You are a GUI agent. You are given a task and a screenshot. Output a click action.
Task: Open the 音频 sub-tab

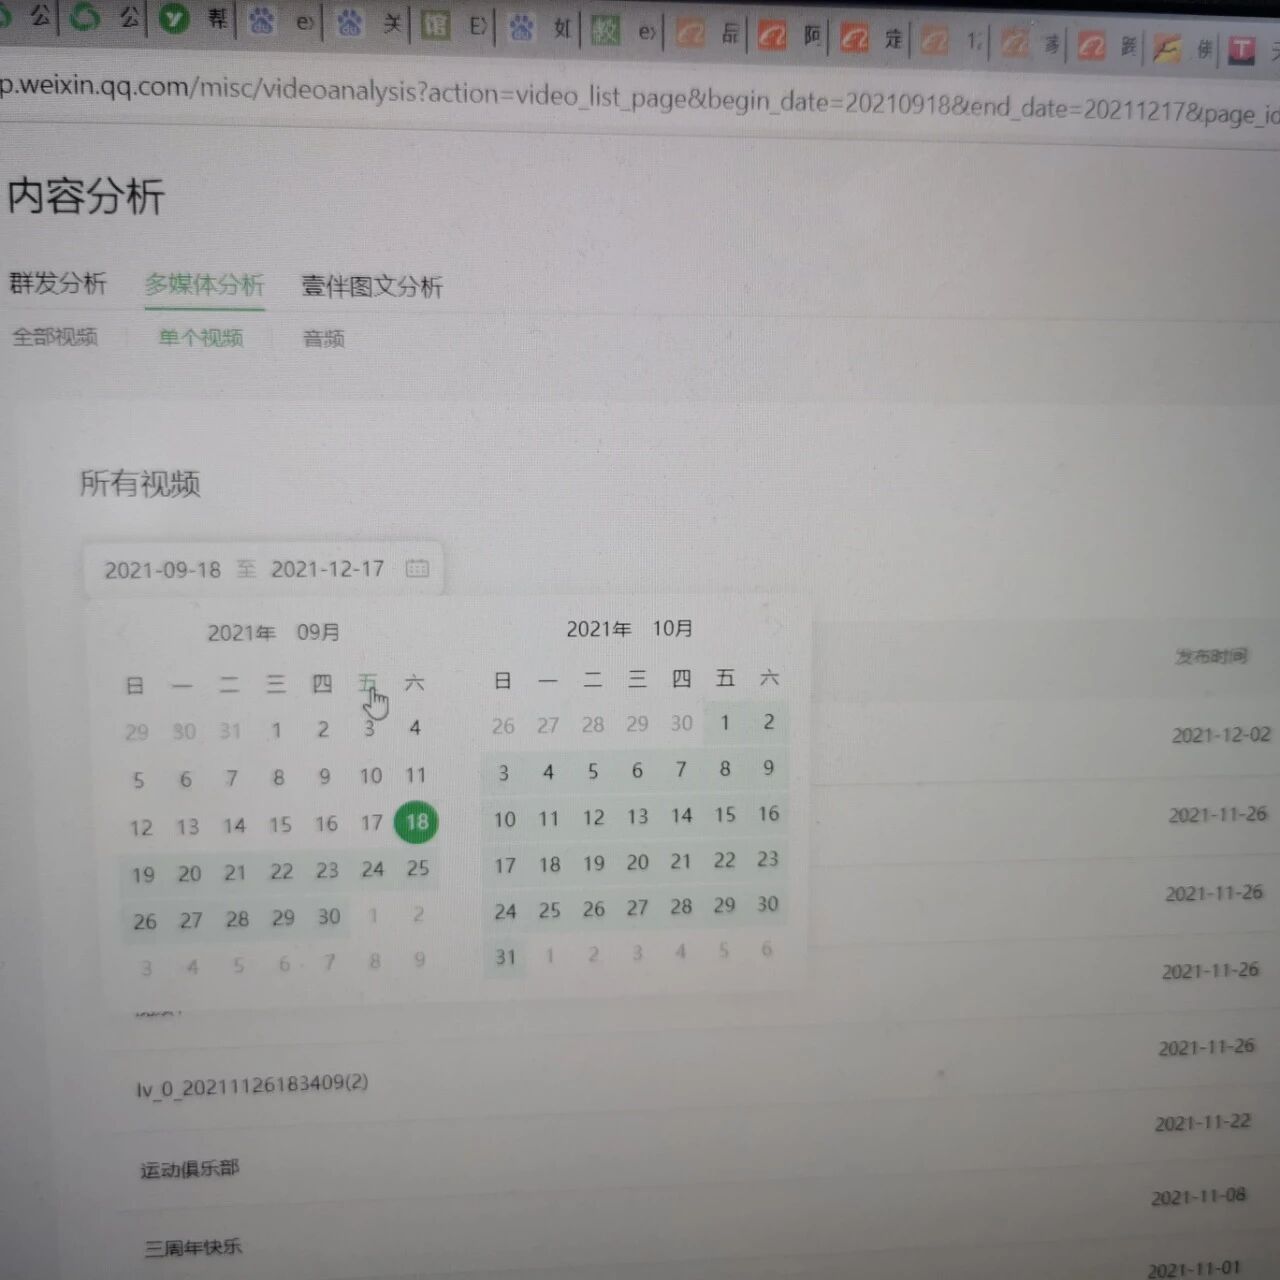(324, 339)
